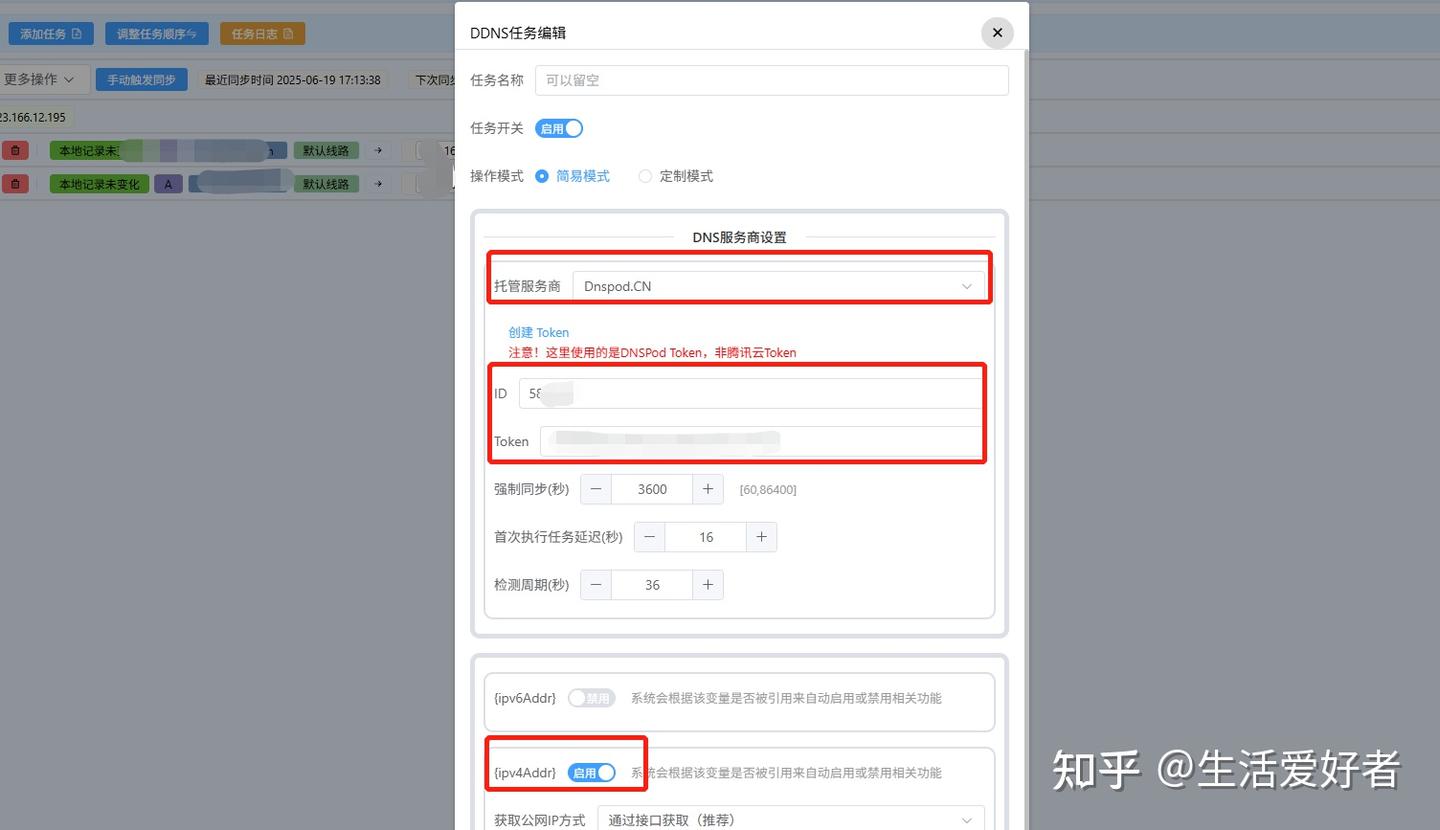The width and height of the screenshot is (1440, 830).
Task: Click the 创建 Token link
Action: click(x=539, y=332)
